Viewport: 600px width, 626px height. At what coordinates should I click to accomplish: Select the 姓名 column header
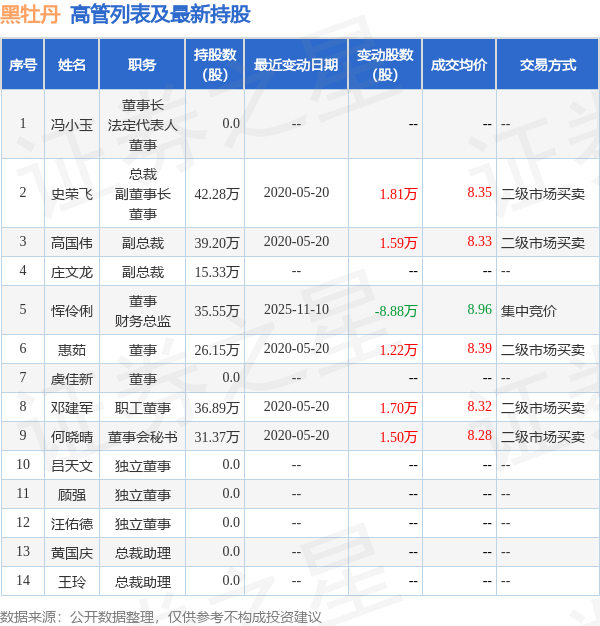tap(72, 65)
